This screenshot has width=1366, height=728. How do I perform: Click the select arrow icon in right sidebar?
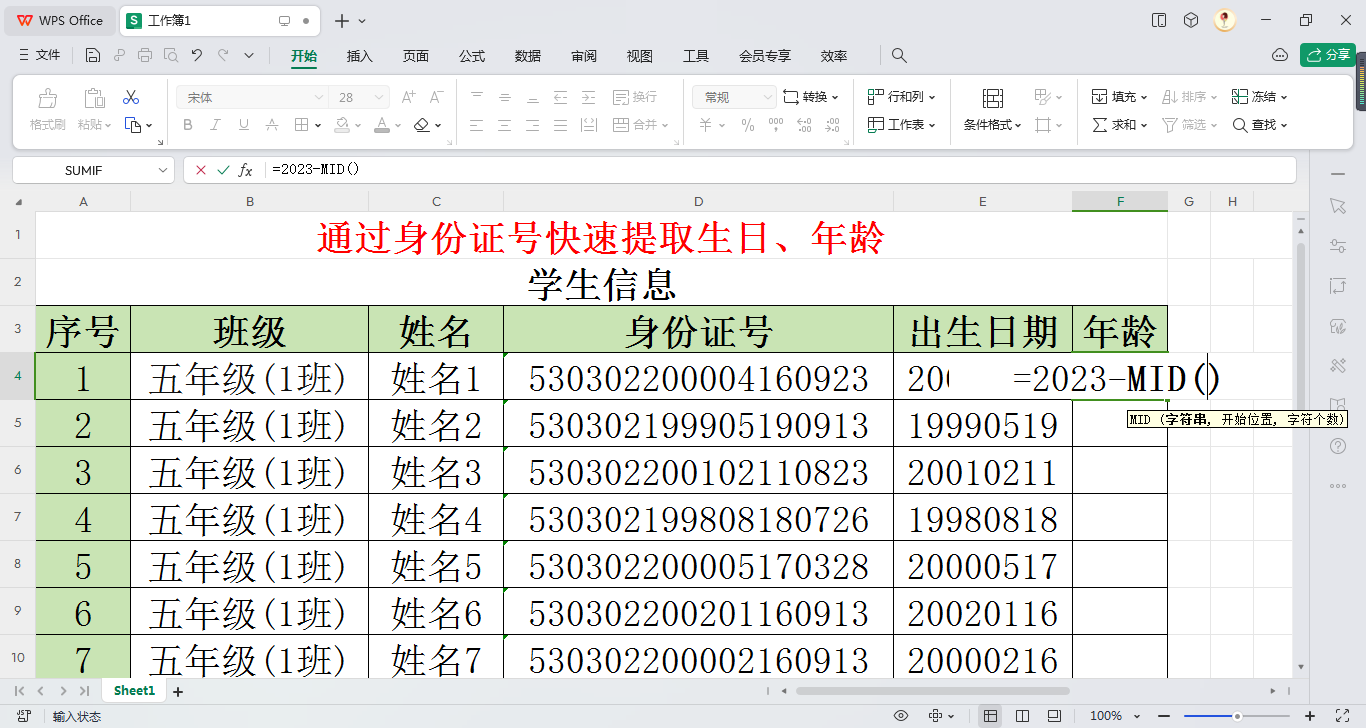coord(1338,205)
